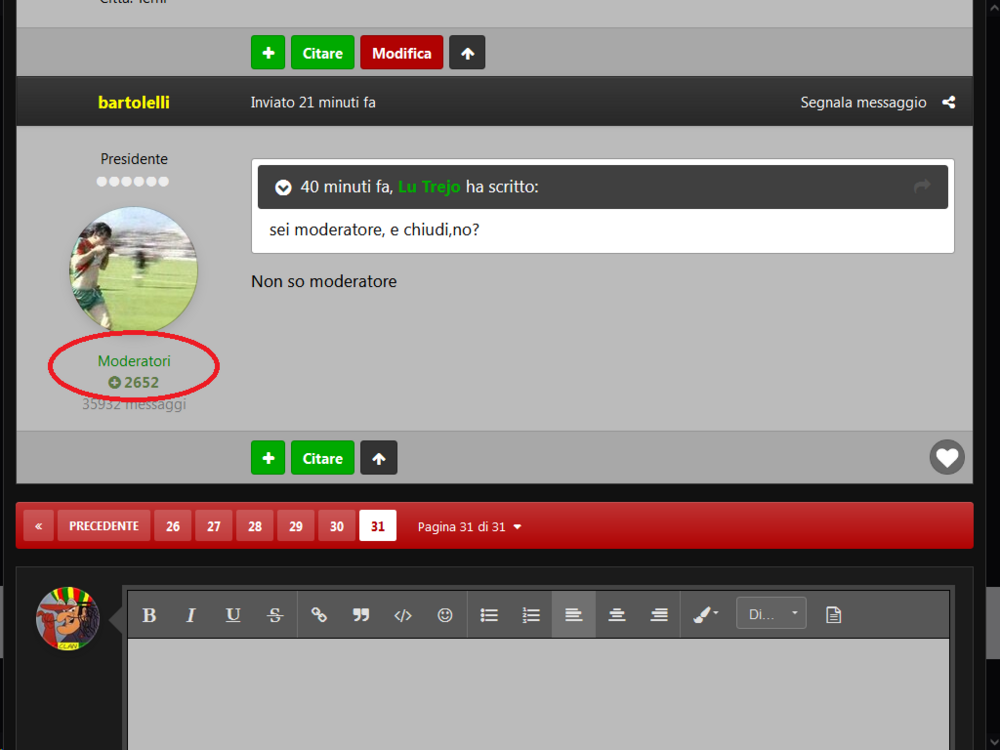Toggle bold formatting in editor
Viewport: 1000px width, 750px height.
[x=149, y=615]
